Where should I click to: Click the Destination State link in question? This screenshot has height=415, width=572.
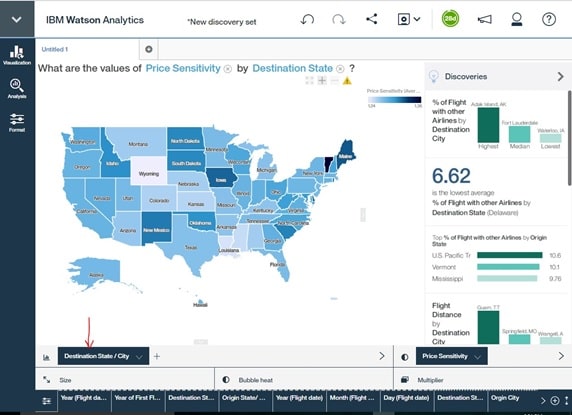click(293, 68)
